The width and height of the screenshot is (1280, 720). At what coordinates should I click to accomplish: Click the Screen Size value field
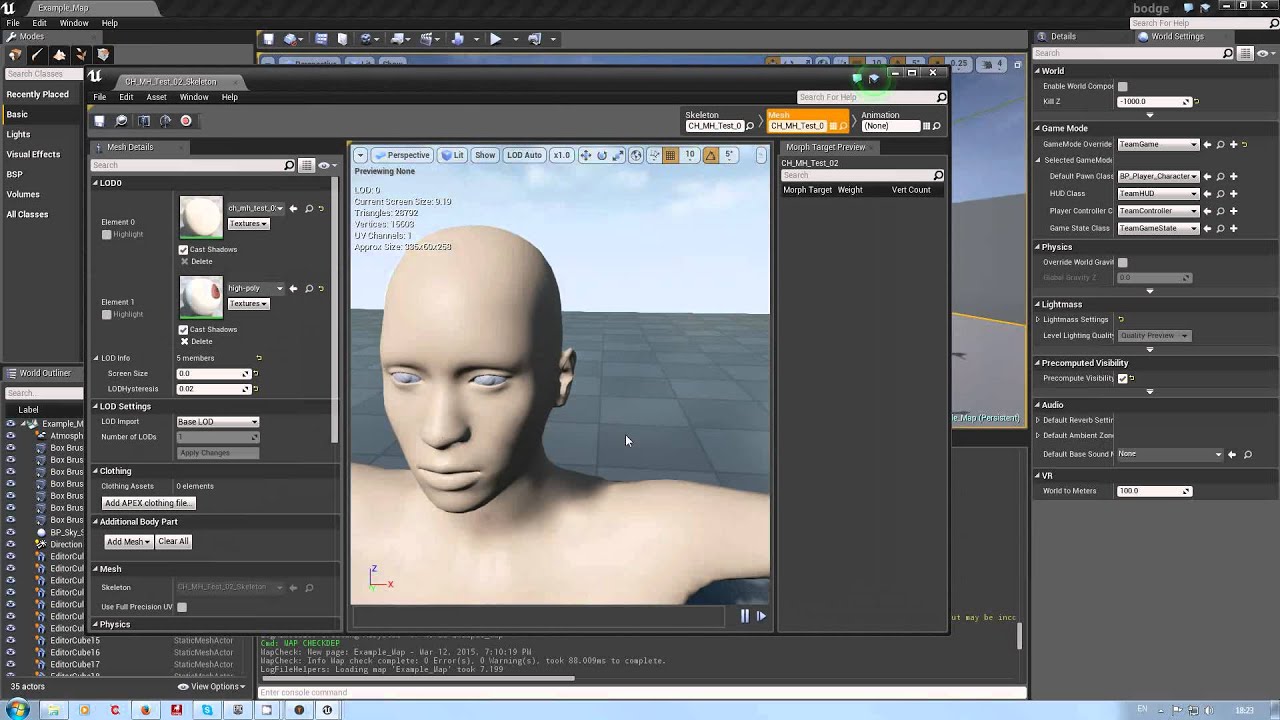click(x=212, y=373)
